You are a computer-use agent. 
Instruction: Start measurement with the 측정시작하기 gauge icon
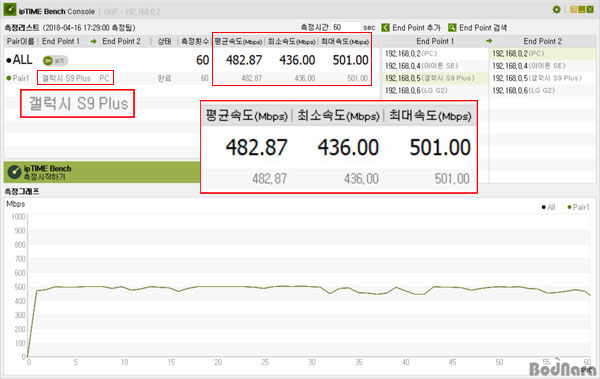[14, 172]
